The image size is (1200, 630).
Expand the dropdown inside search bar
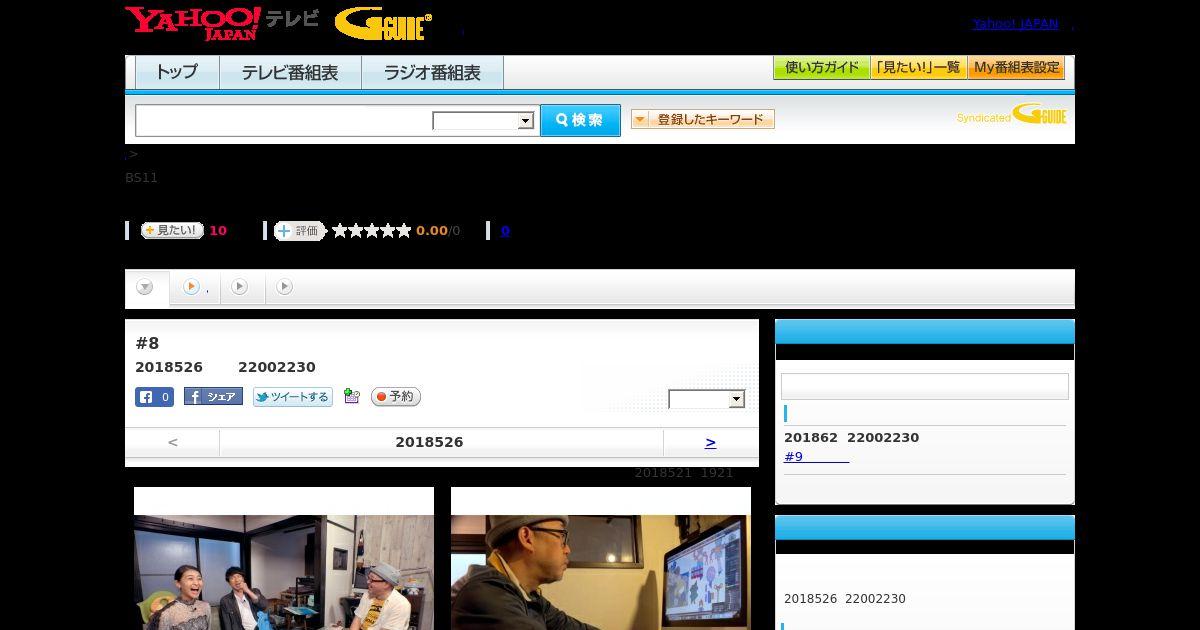(483, 121)
